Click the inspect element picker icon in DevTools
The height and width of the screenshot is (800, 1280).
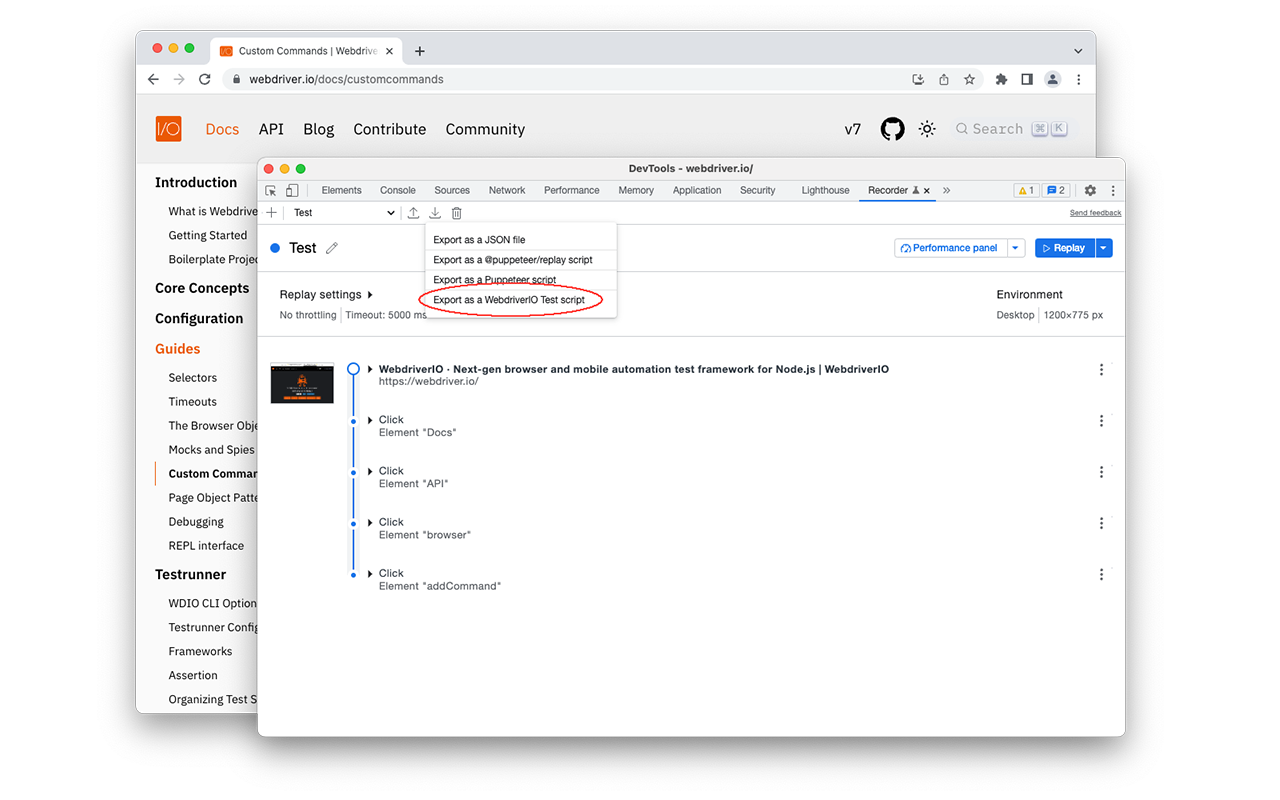pos(271,190)
